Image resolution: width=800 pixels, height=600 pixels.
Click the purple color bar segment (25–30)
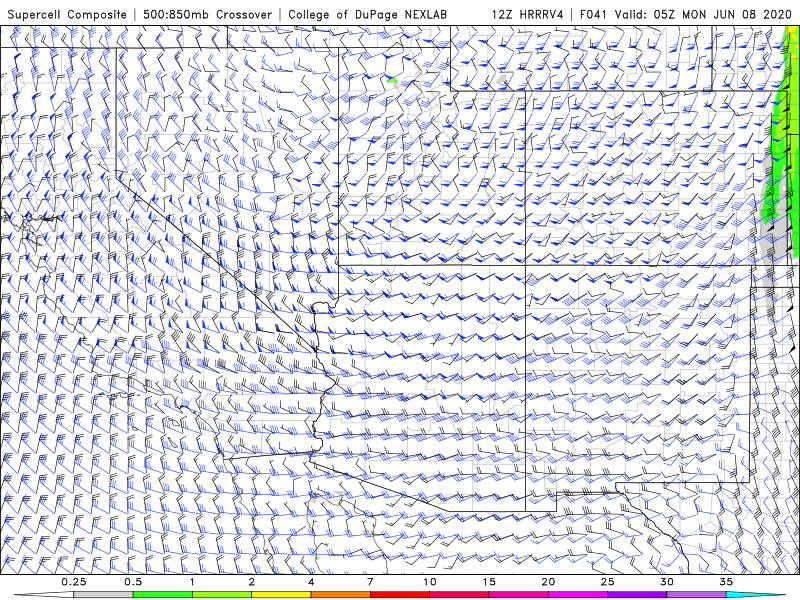coord(637,595)
